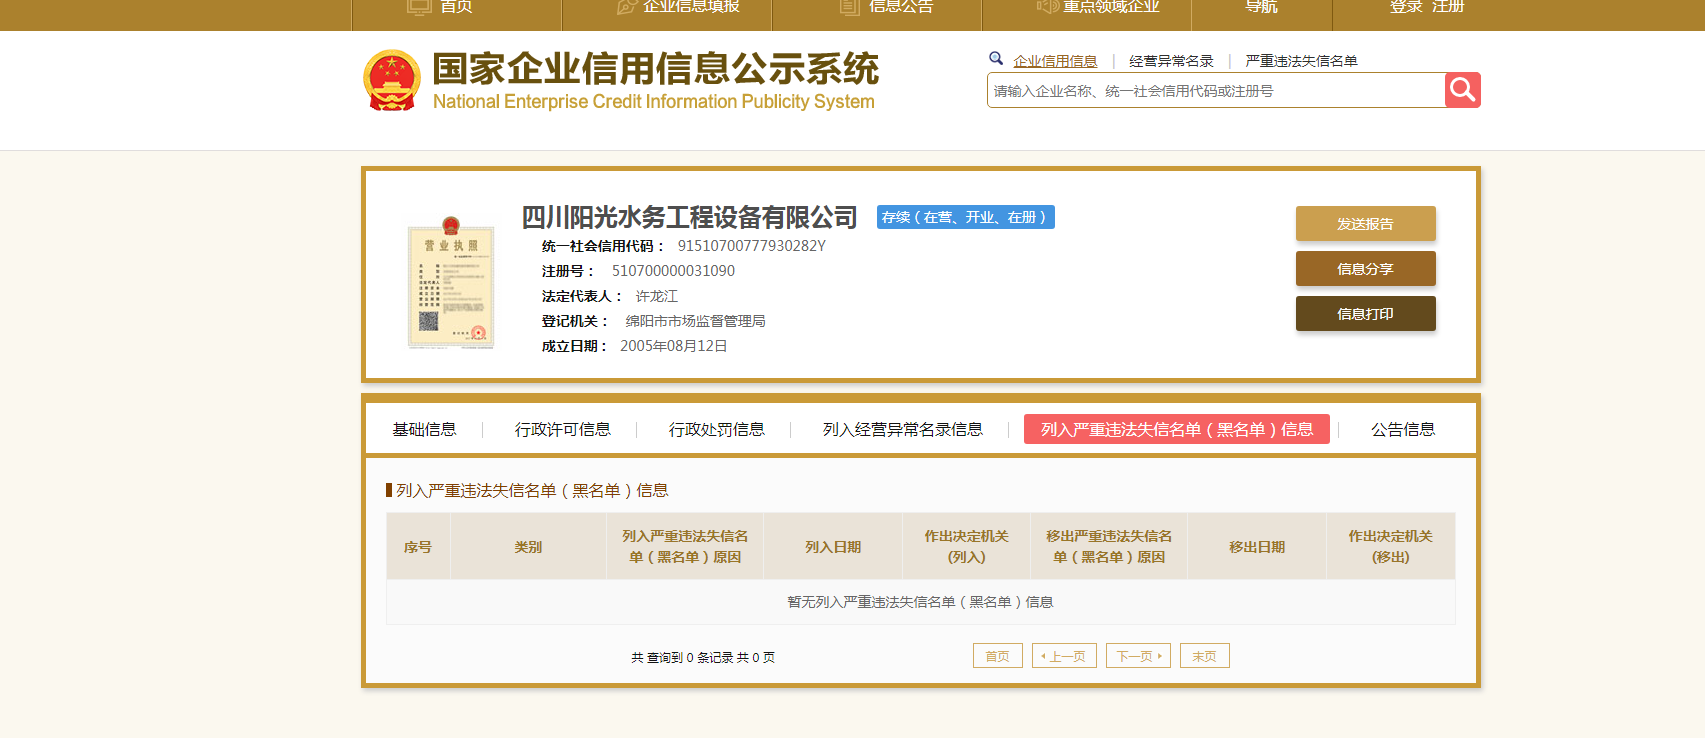Click 信息打印 button
The height and width of the screenshot is (738, 1705).
tap(1366, 314)
